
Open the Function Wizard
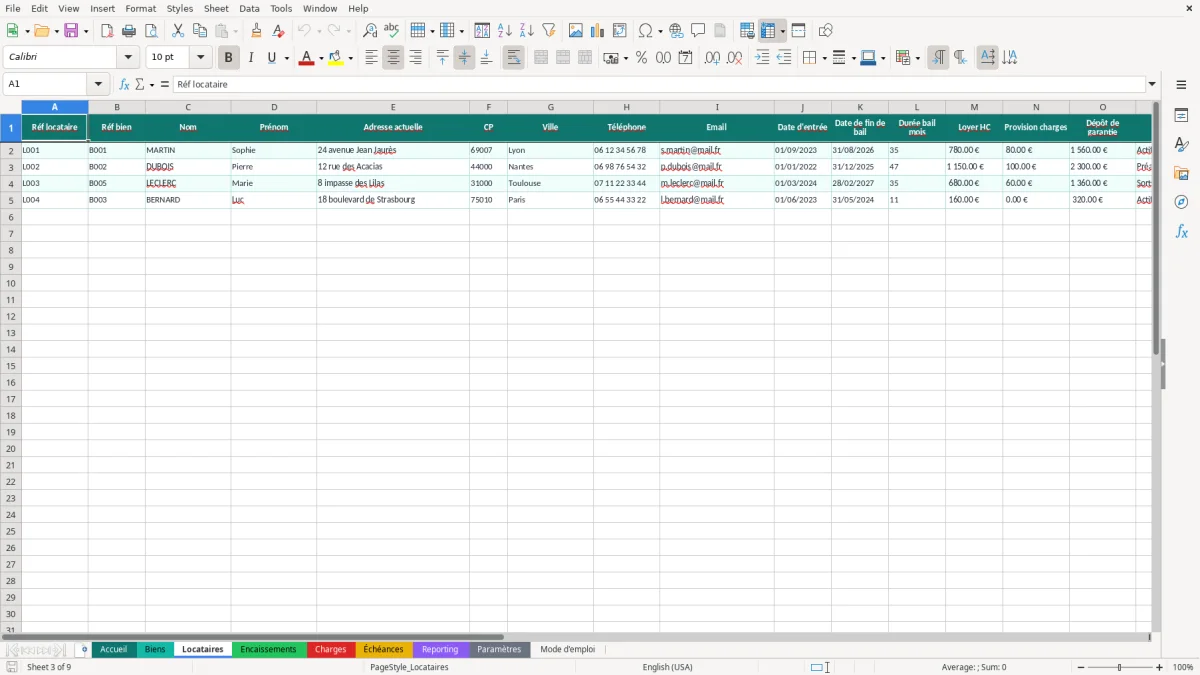coord(125,84)
